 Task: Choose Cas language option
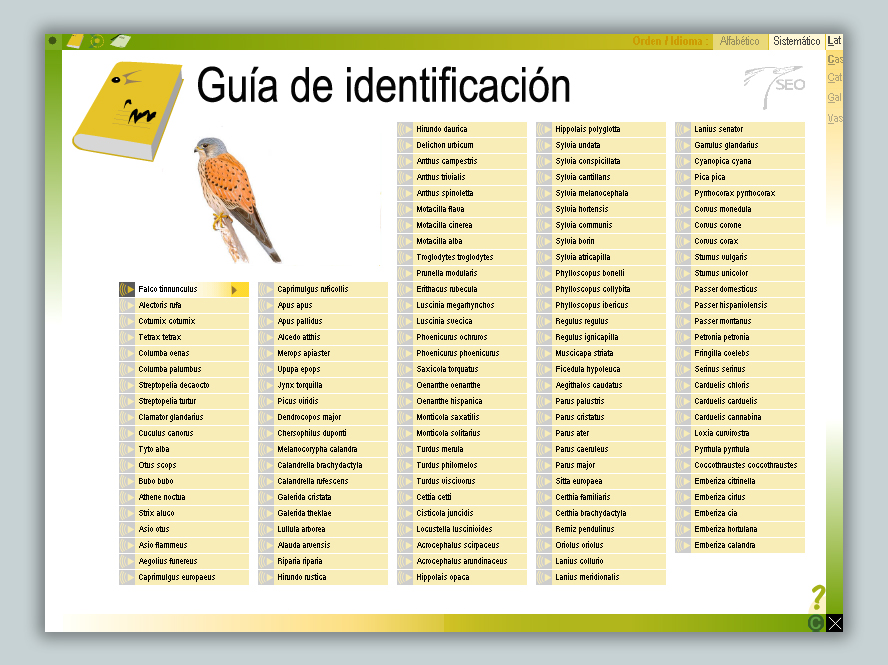point(834,59)
